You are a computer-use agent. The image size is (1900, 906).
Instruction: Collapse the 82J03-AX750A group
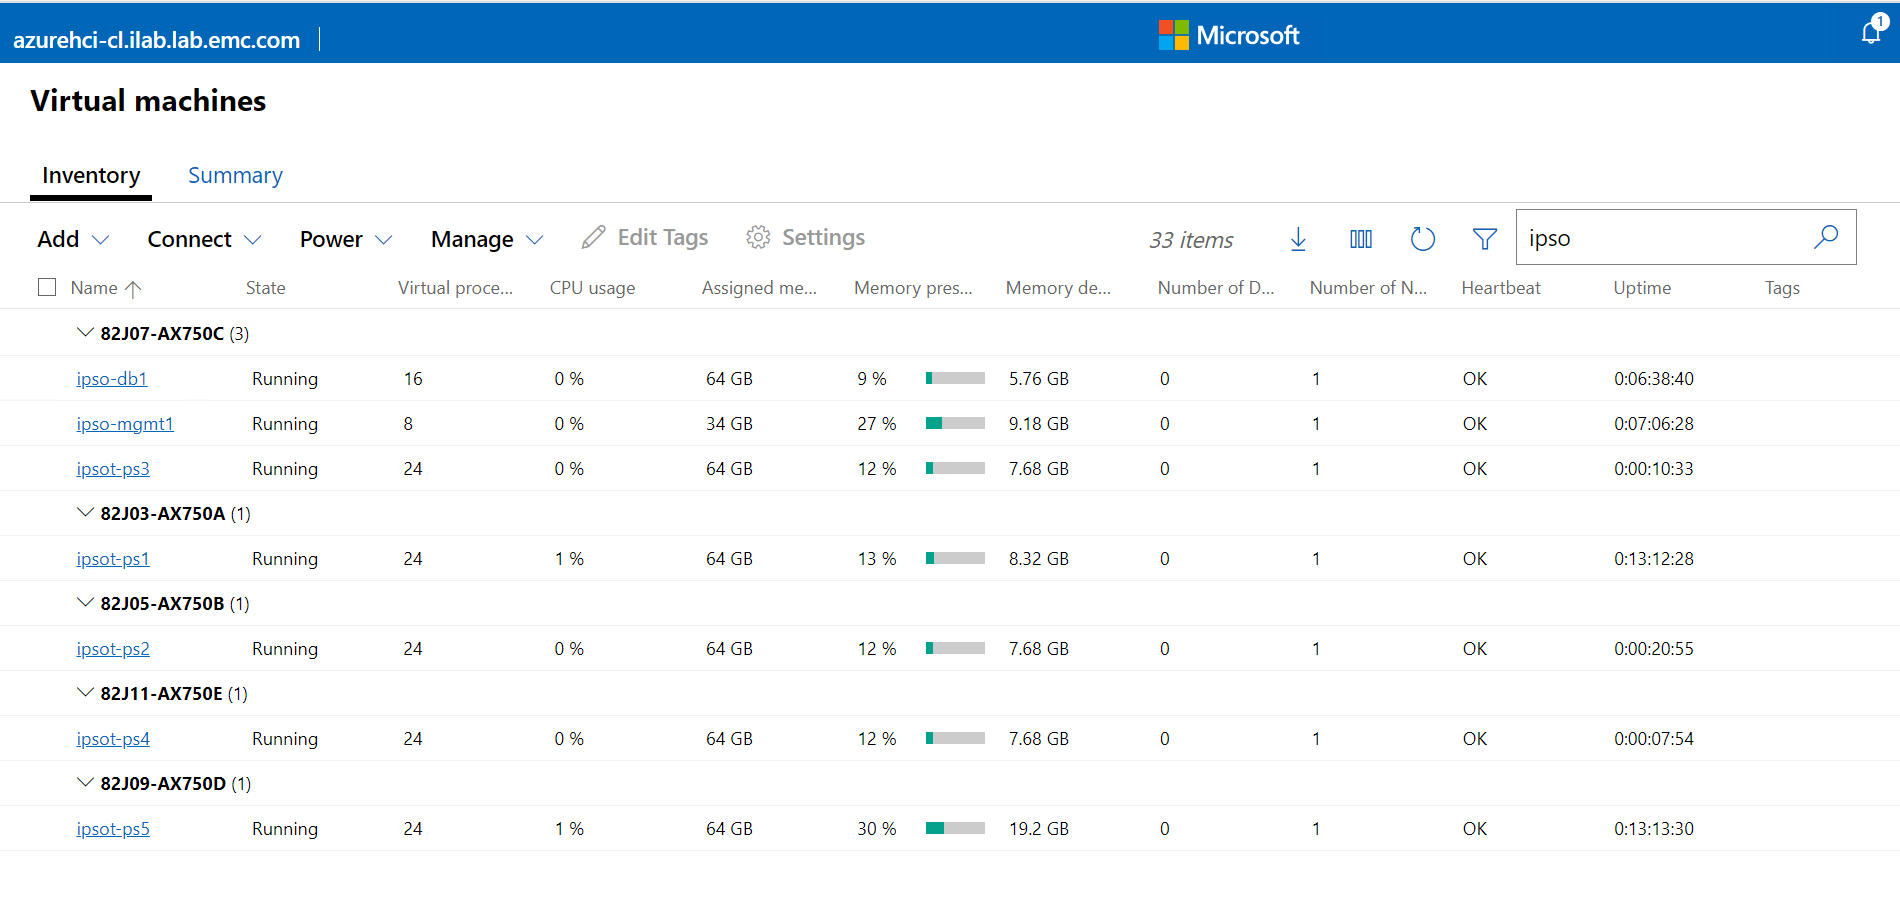[85, 512]
